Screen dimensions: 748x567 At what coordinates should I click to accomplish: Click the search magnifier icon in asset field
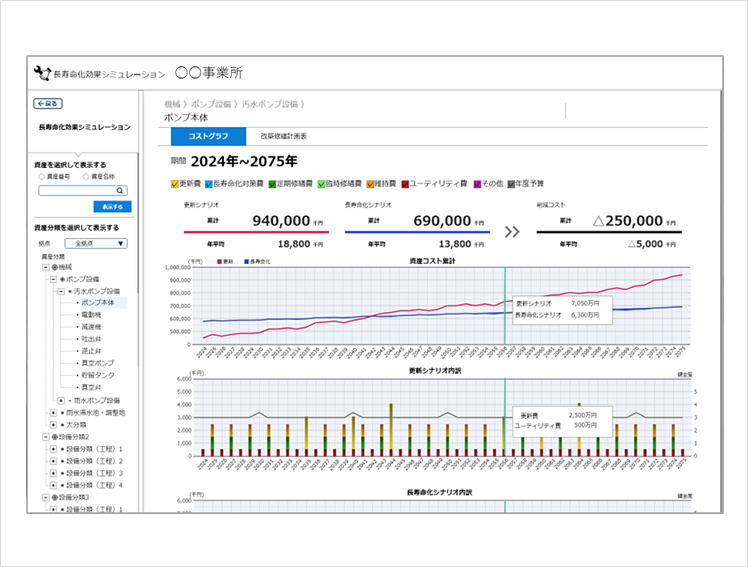pos(120,191)
